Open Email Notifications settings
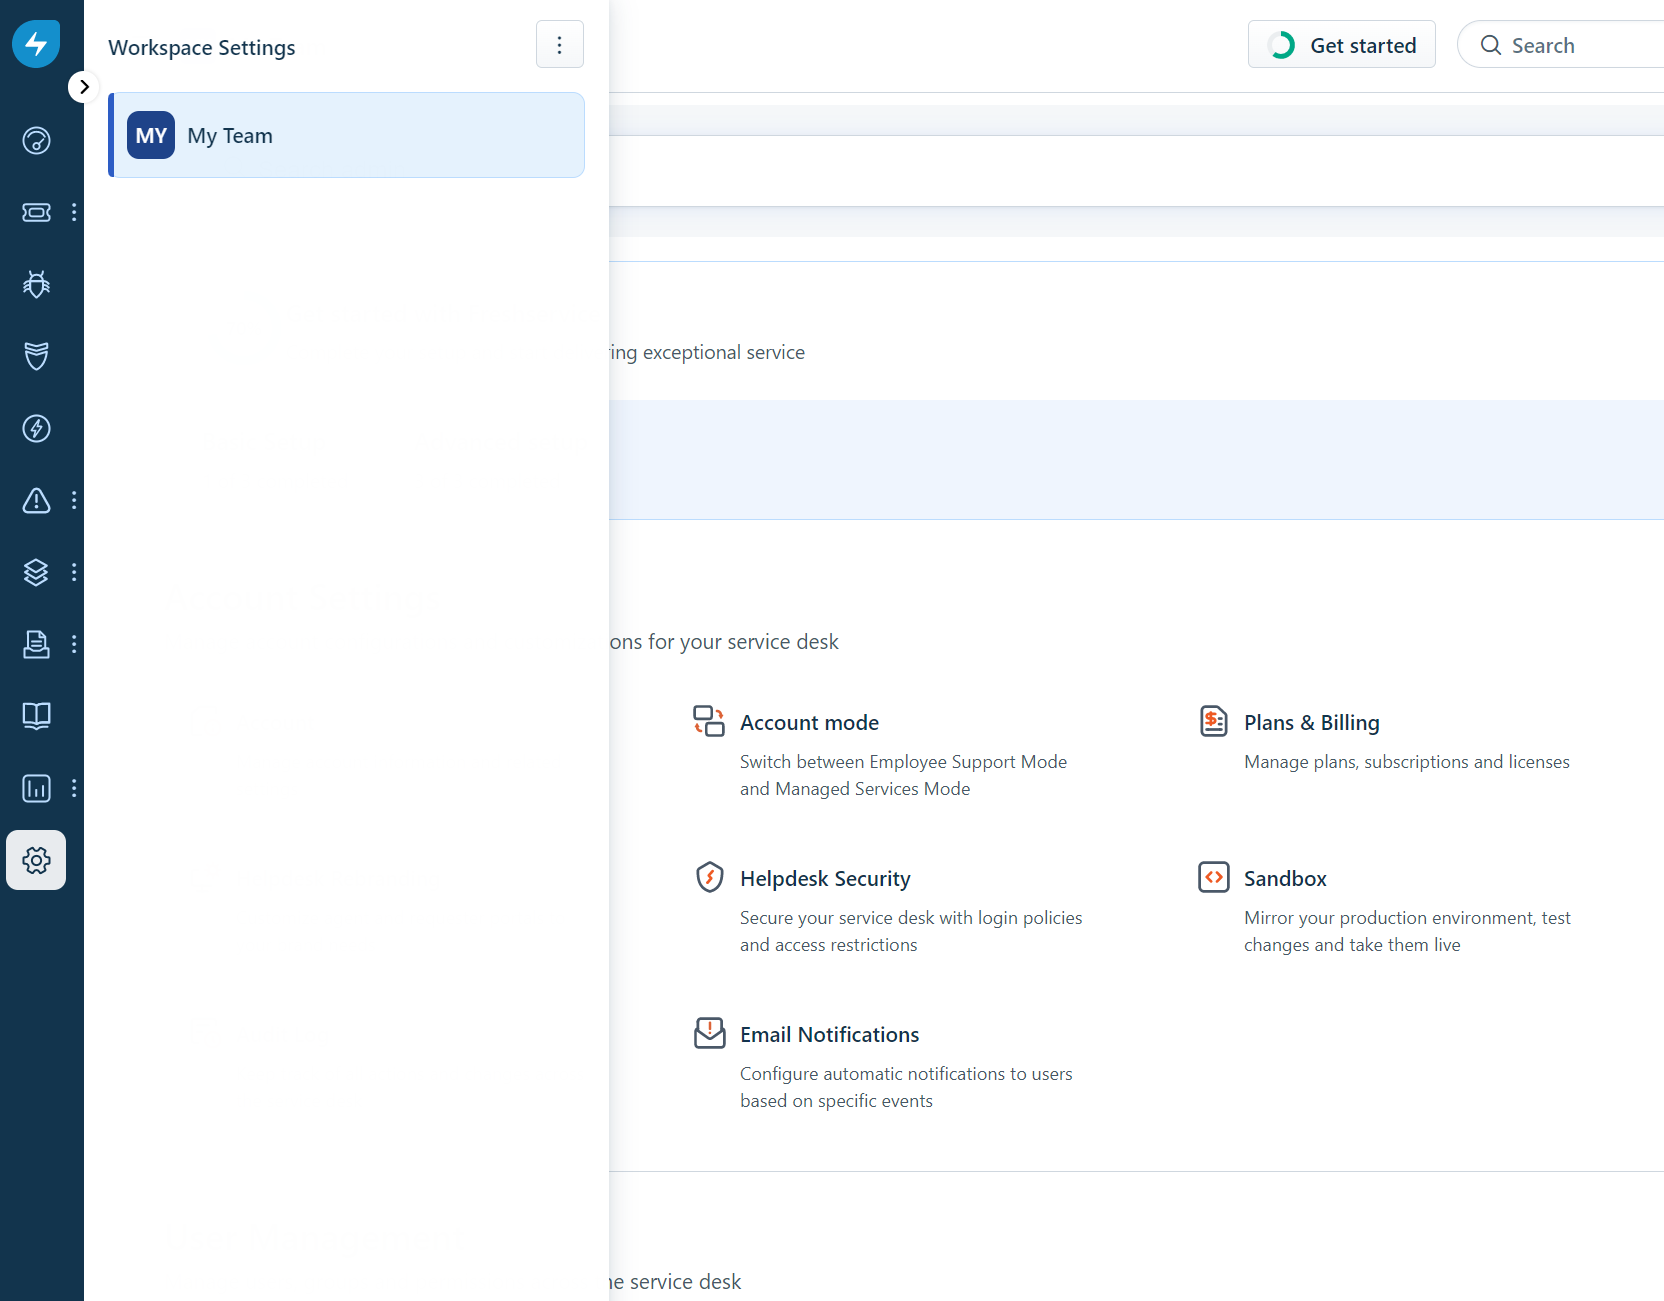 point(829,1034)
